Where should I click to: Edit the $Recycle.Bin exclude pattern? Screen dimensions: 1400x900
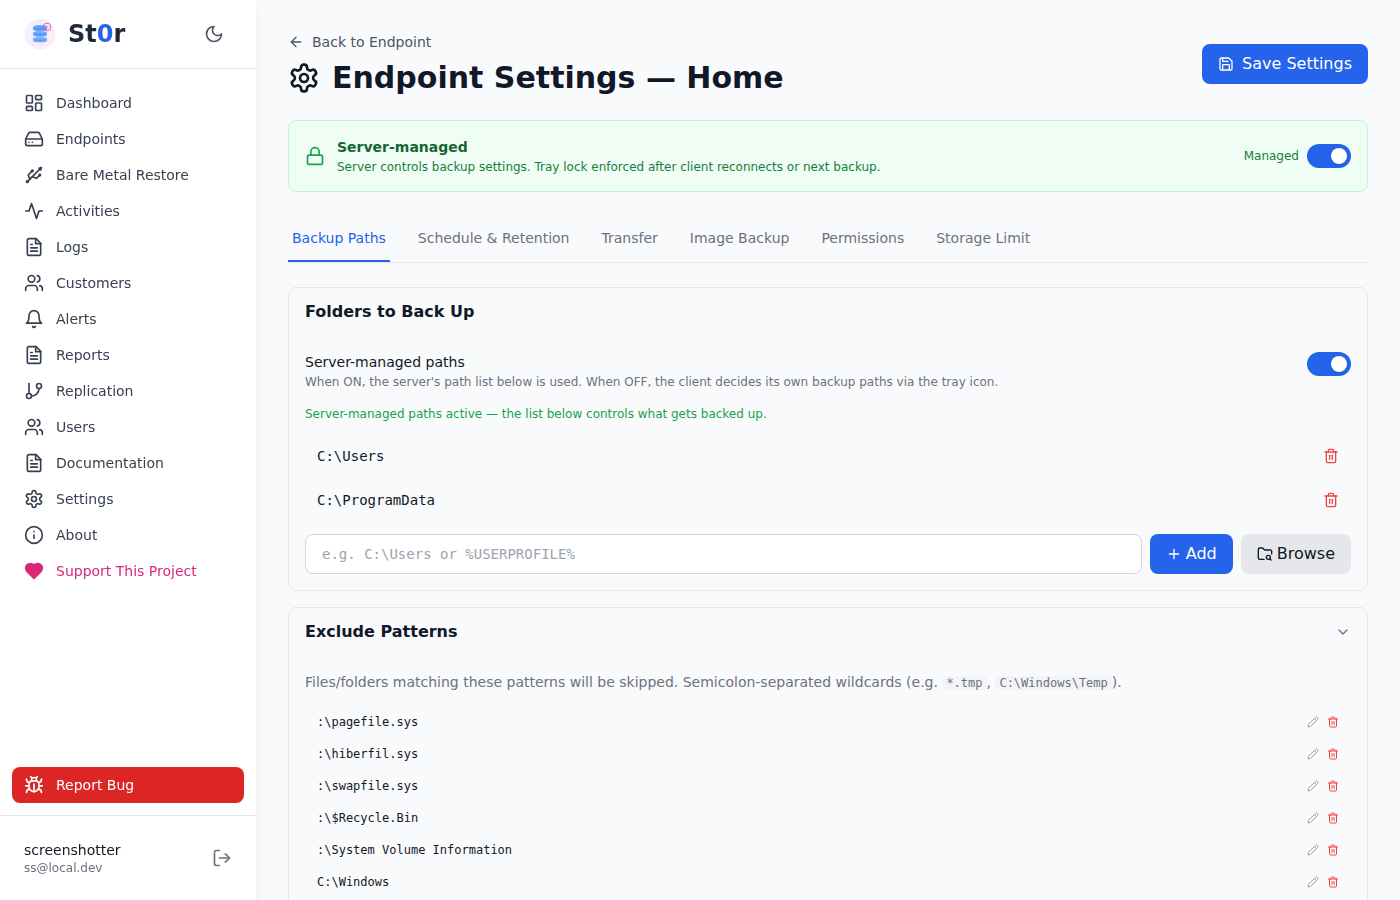click(1313, 818)
